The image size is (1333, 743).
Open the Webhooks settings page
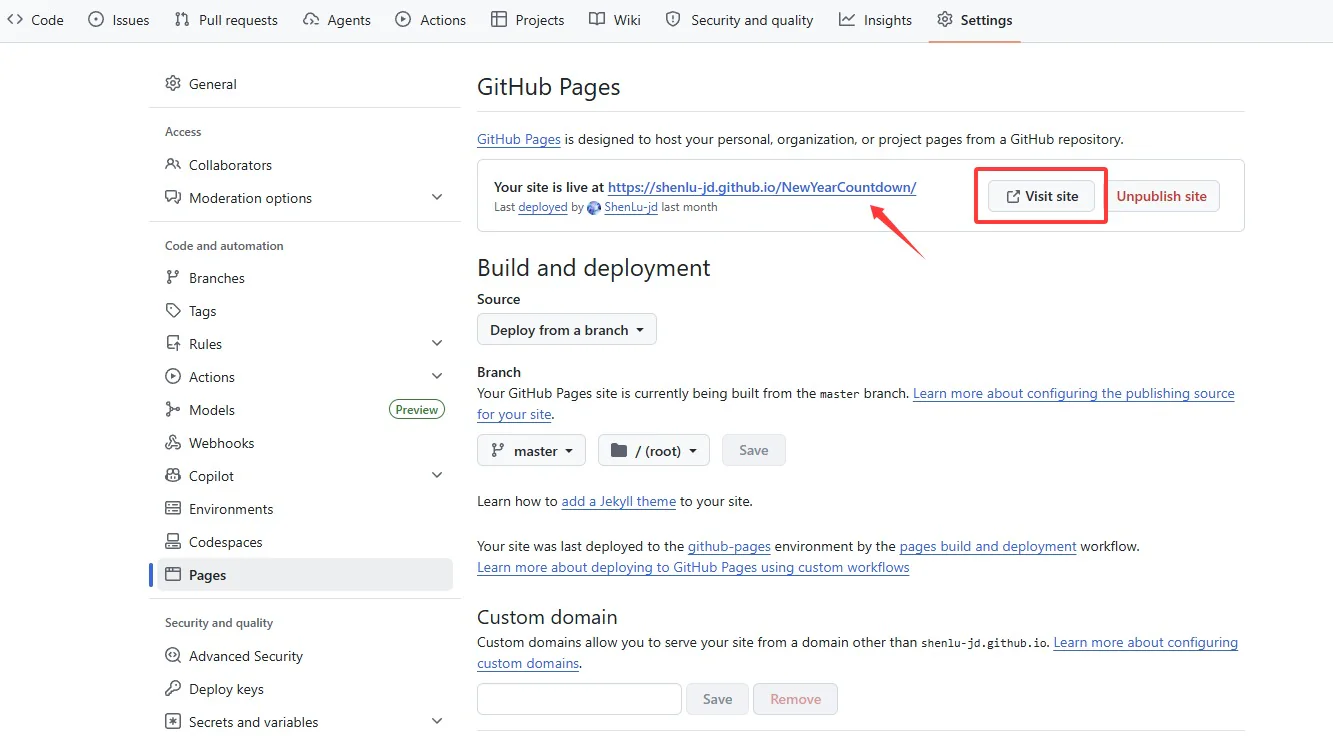pos(305,443)
